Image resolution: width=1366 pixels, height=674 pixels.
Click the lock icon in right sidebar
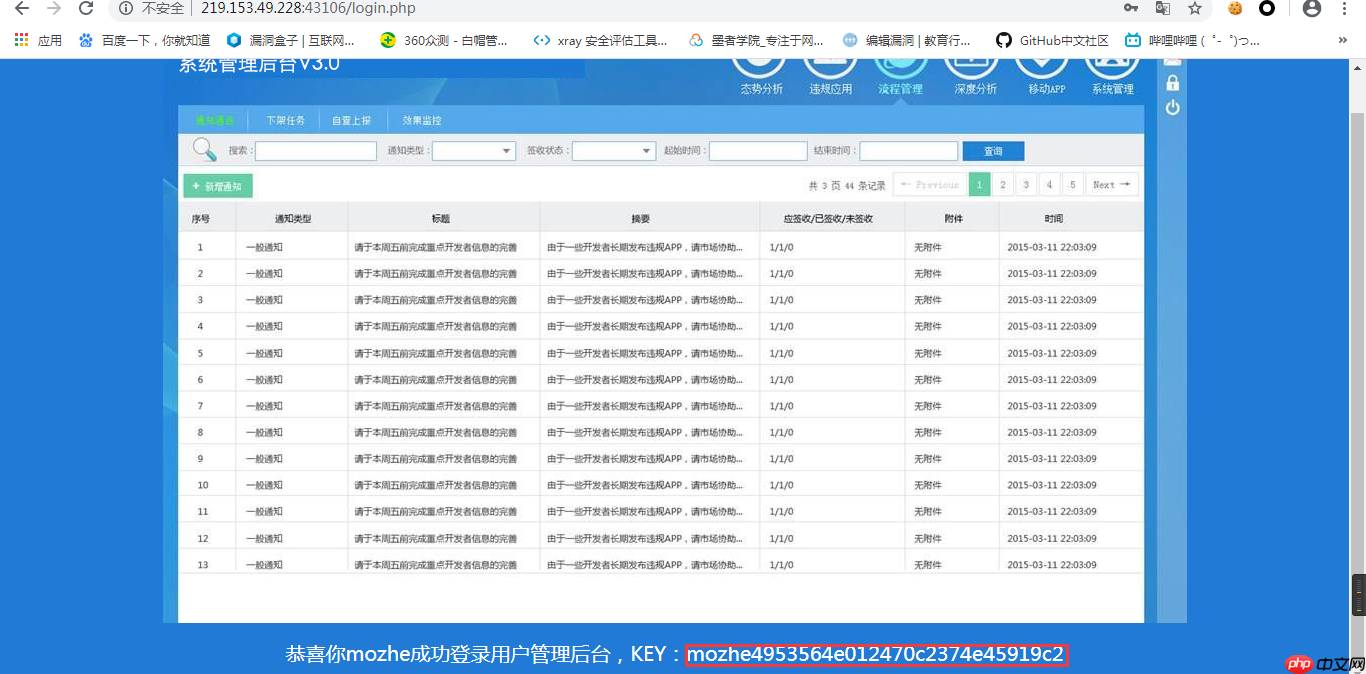tap(1171, 82)
